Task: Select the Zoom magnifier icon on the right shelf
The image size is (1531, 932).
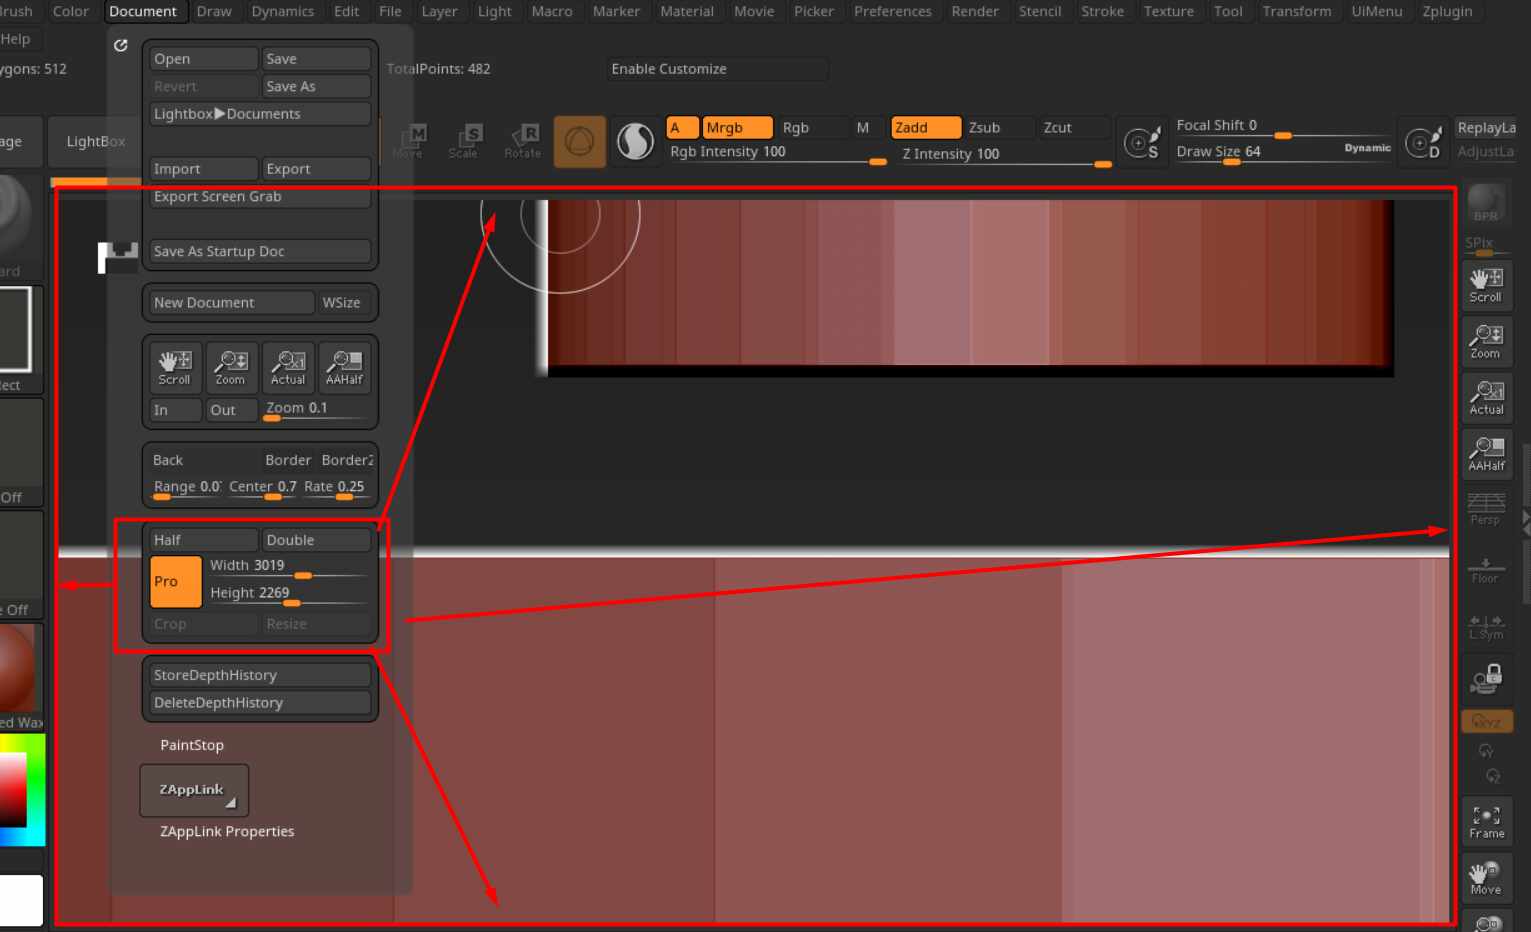Action: [1486, 341]
